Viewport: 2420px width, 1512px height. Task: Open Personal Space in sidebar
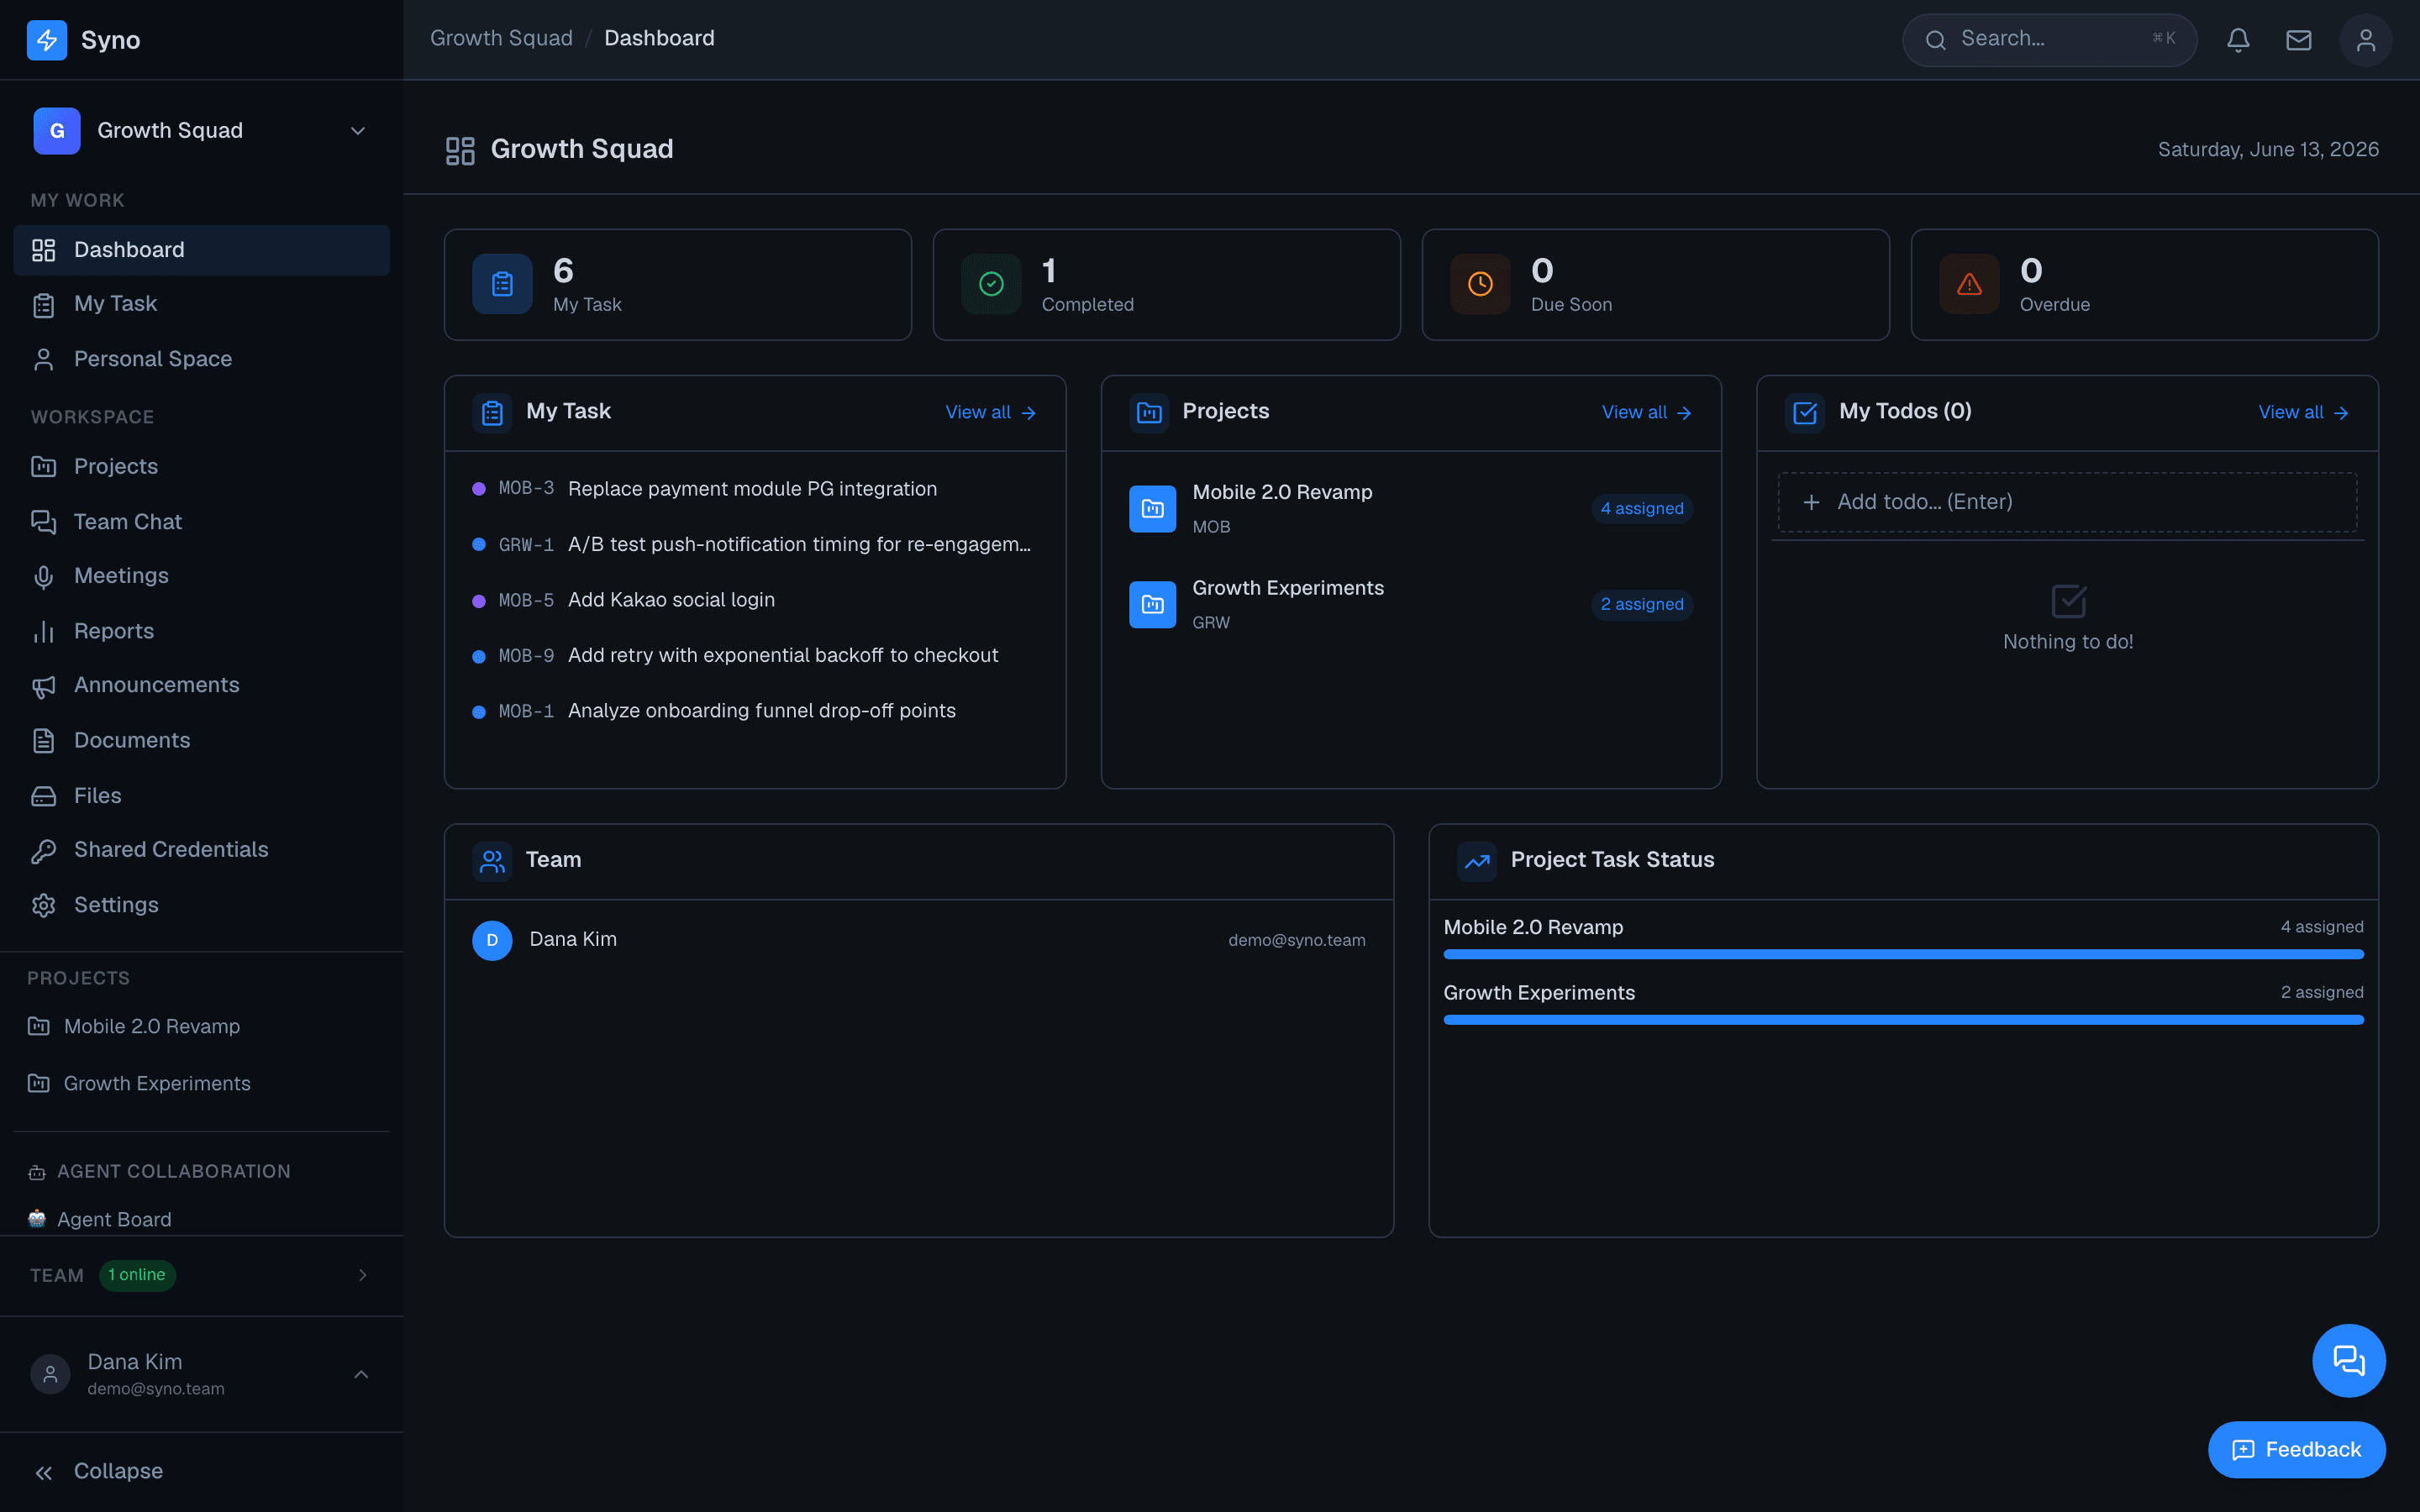click(201, 359)
